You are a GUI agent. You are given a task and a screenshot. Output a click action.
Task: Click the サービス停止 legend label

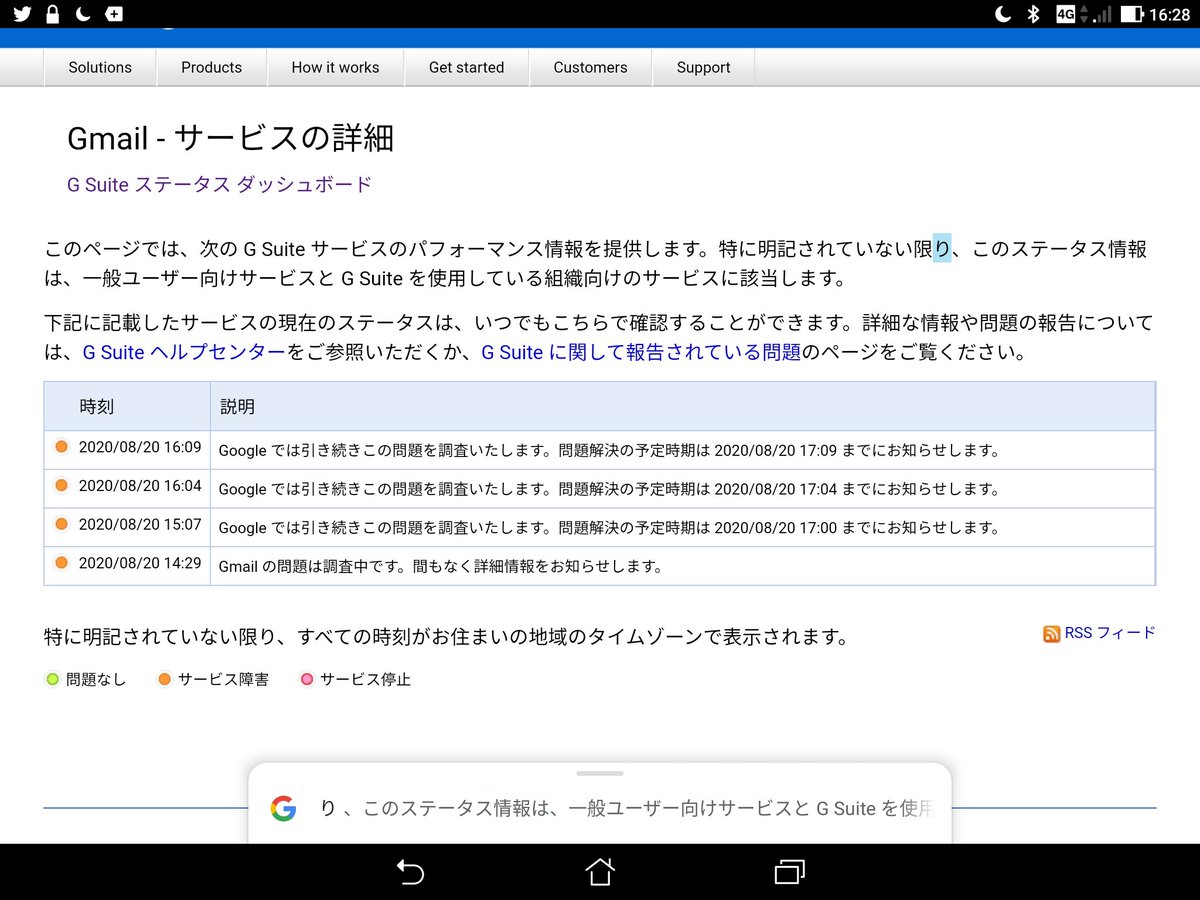click(x=365, y=680)
